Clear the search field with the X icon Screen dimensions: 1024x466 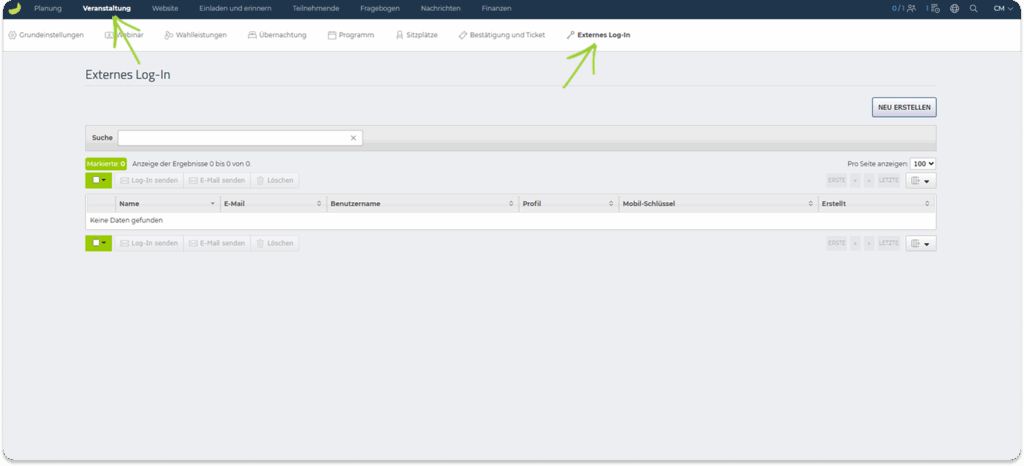coord(353,138)
